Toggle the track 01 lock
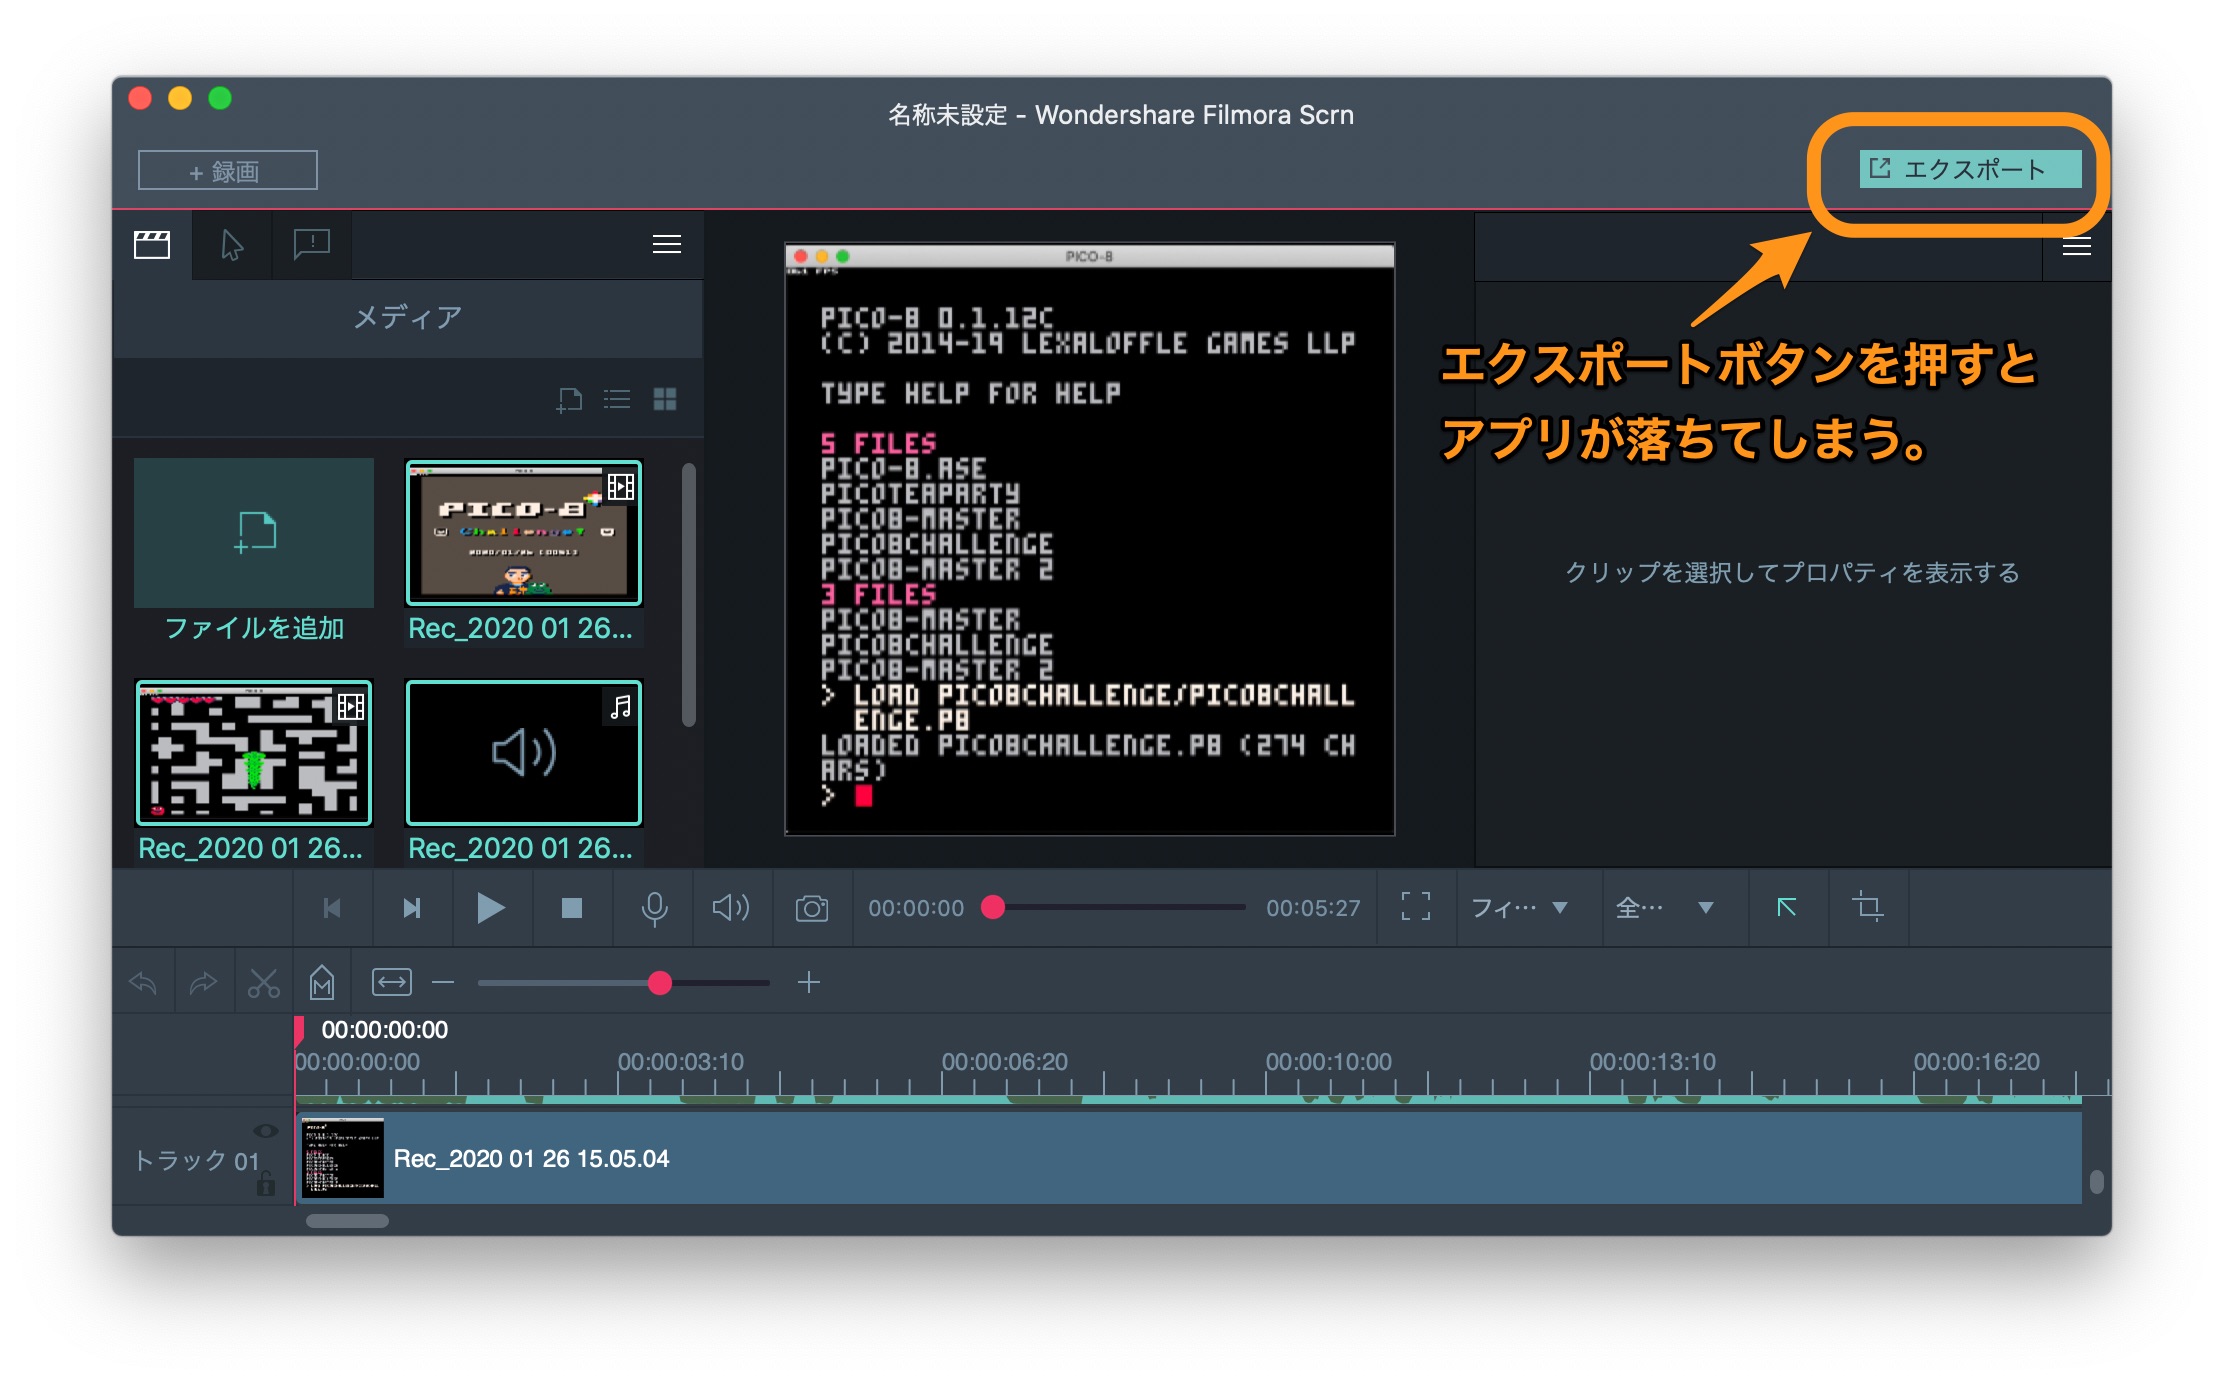 coord(265,1185)
